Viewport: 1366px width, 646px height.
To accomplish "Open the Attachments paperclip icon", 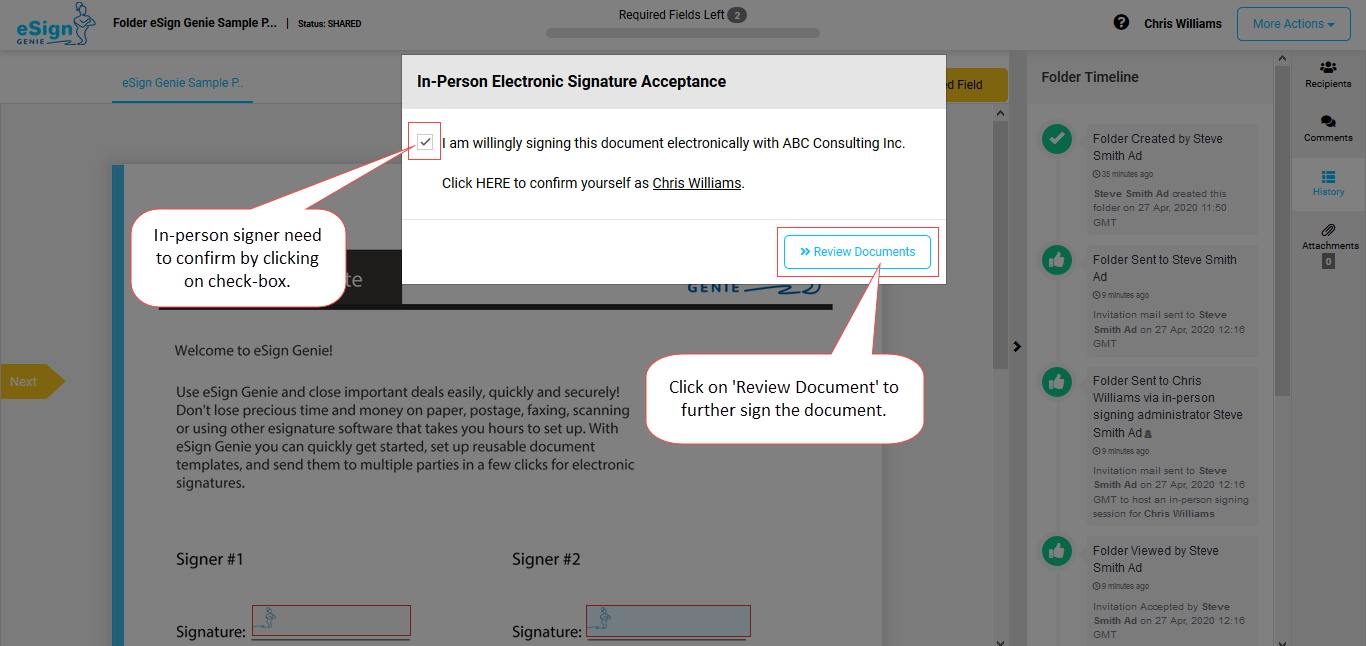I will click(x=1328, y=230).
